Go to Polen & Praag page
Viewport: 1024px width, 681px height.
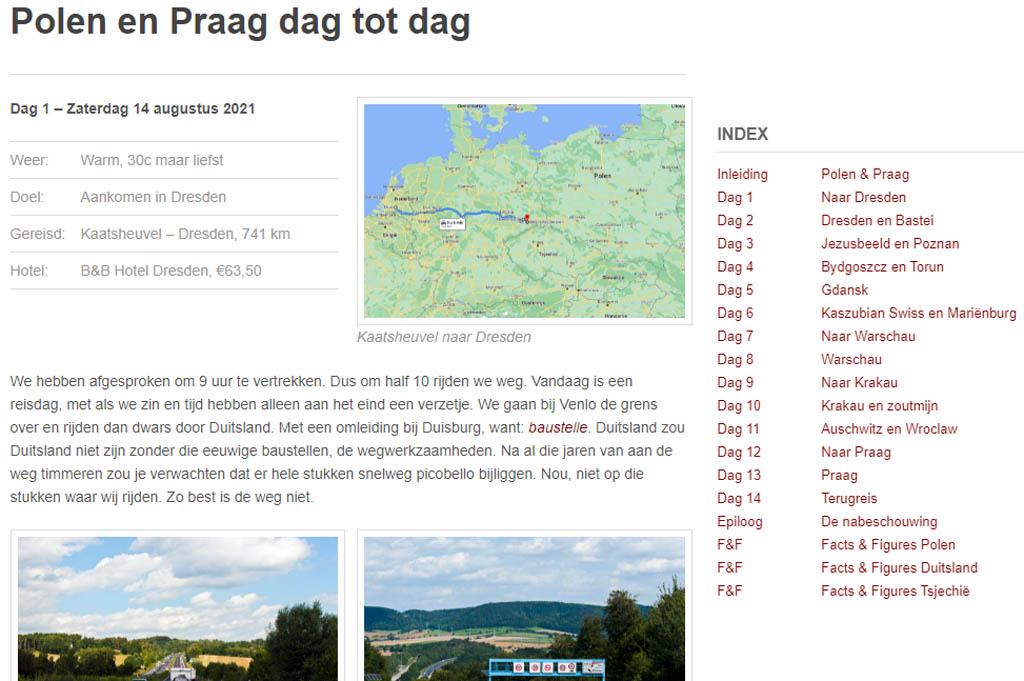(865, 174)
